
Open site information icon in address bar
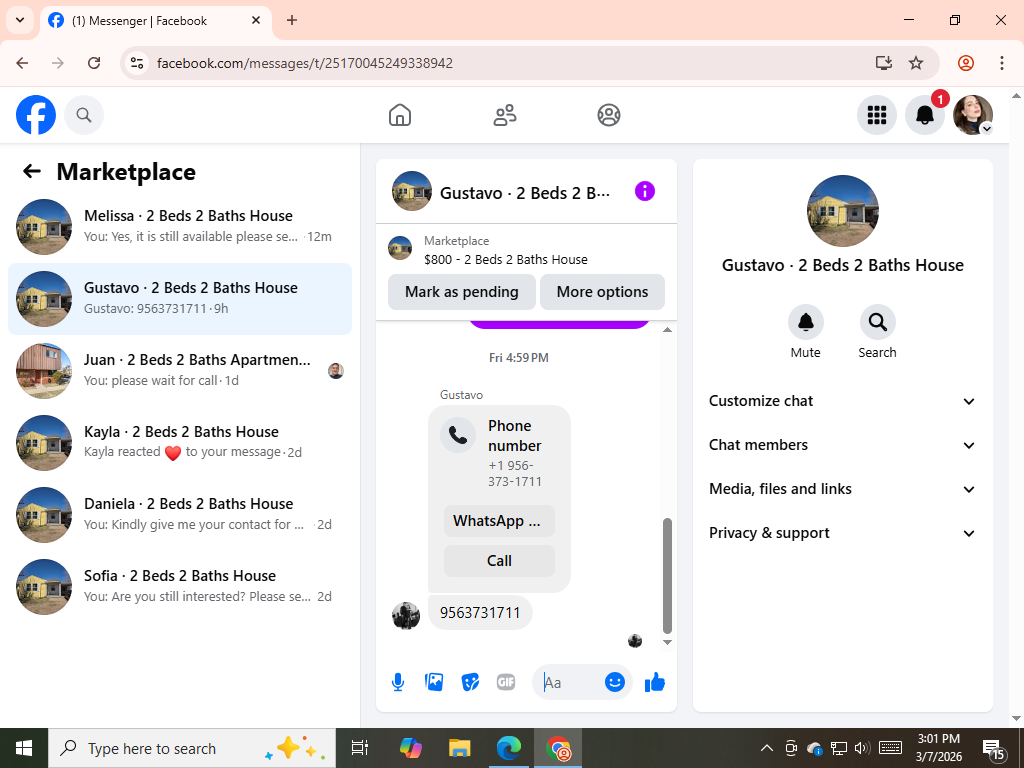click(x=137, y=63)
